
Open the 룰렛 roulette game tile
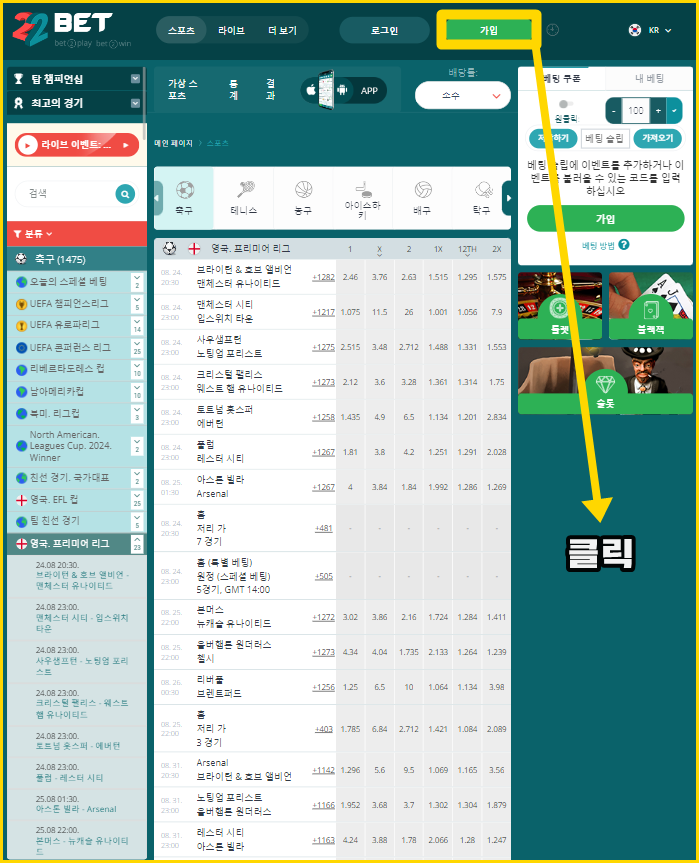tap(560, 305)
